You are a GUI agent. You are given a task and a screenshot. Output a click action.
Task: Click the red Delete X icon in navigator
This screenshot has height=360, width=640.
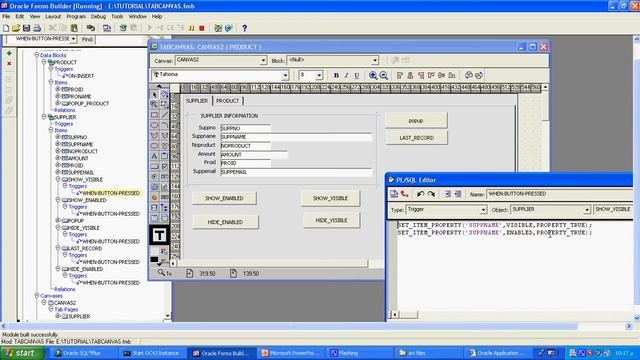(x=9, y=64)
